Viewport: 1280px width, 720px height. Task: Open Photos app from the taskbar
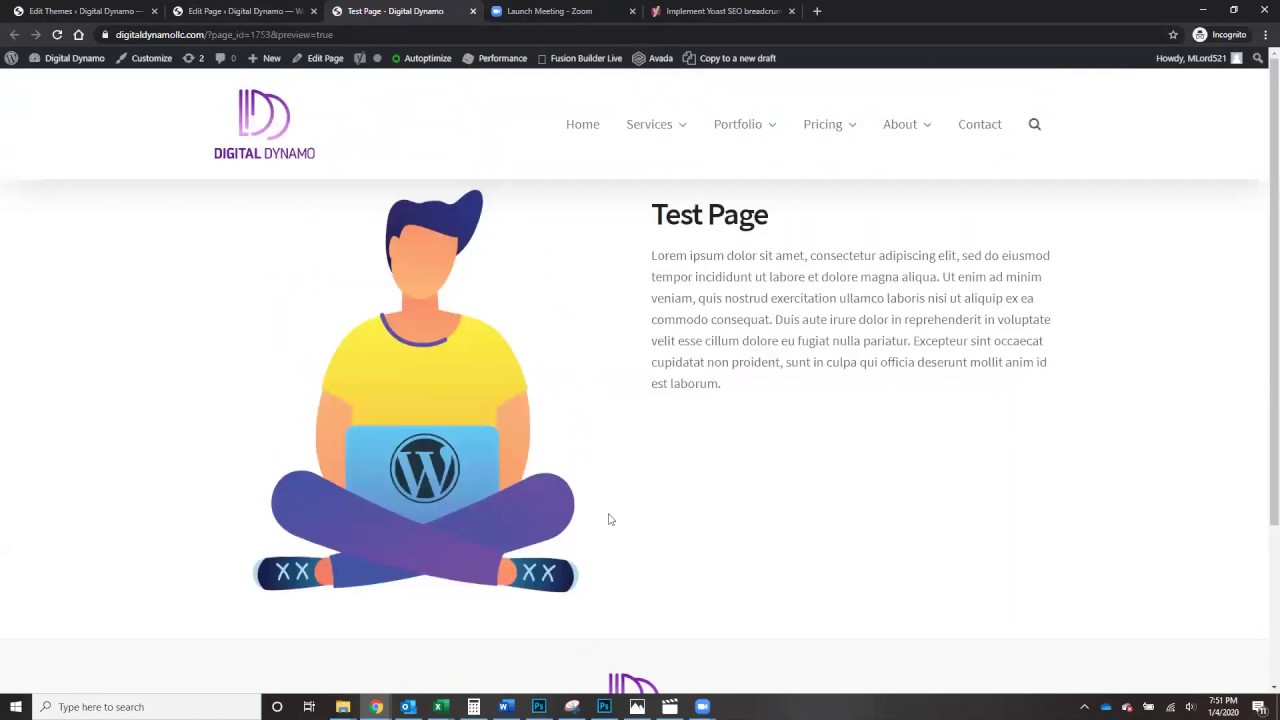pyautogui.click(x=637, y=707)
